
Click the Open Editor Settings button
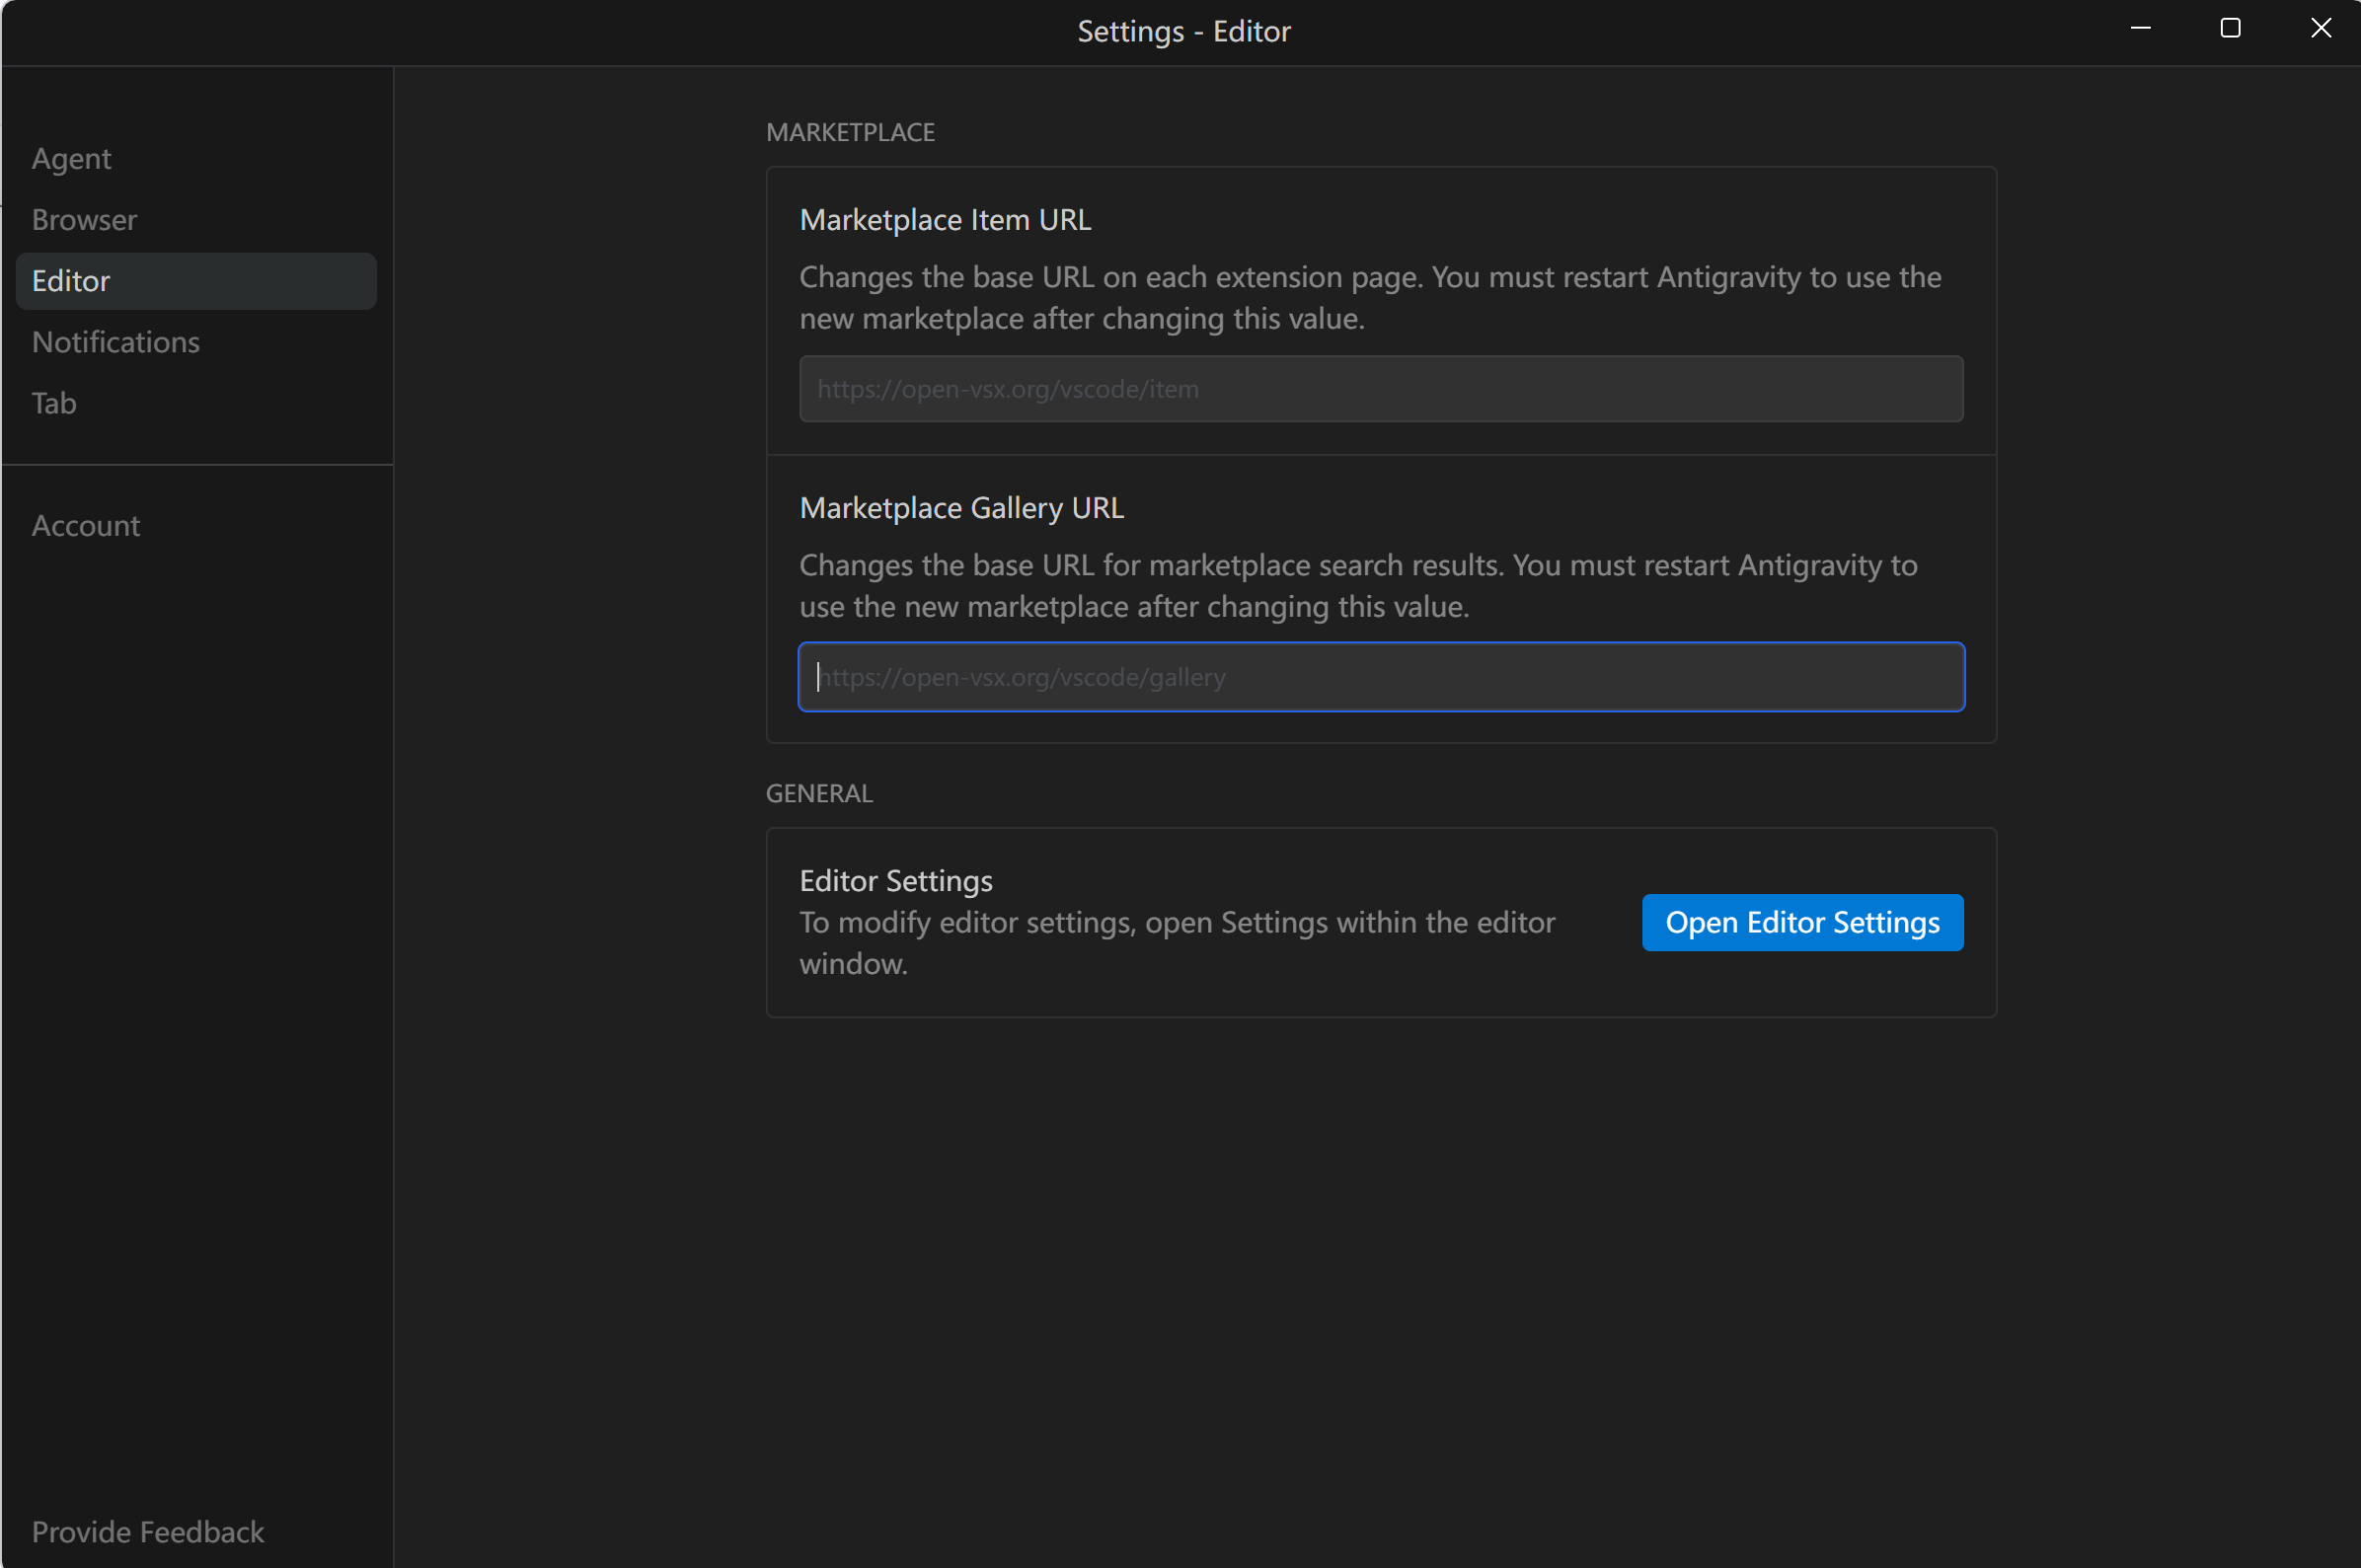[1802, 922]
